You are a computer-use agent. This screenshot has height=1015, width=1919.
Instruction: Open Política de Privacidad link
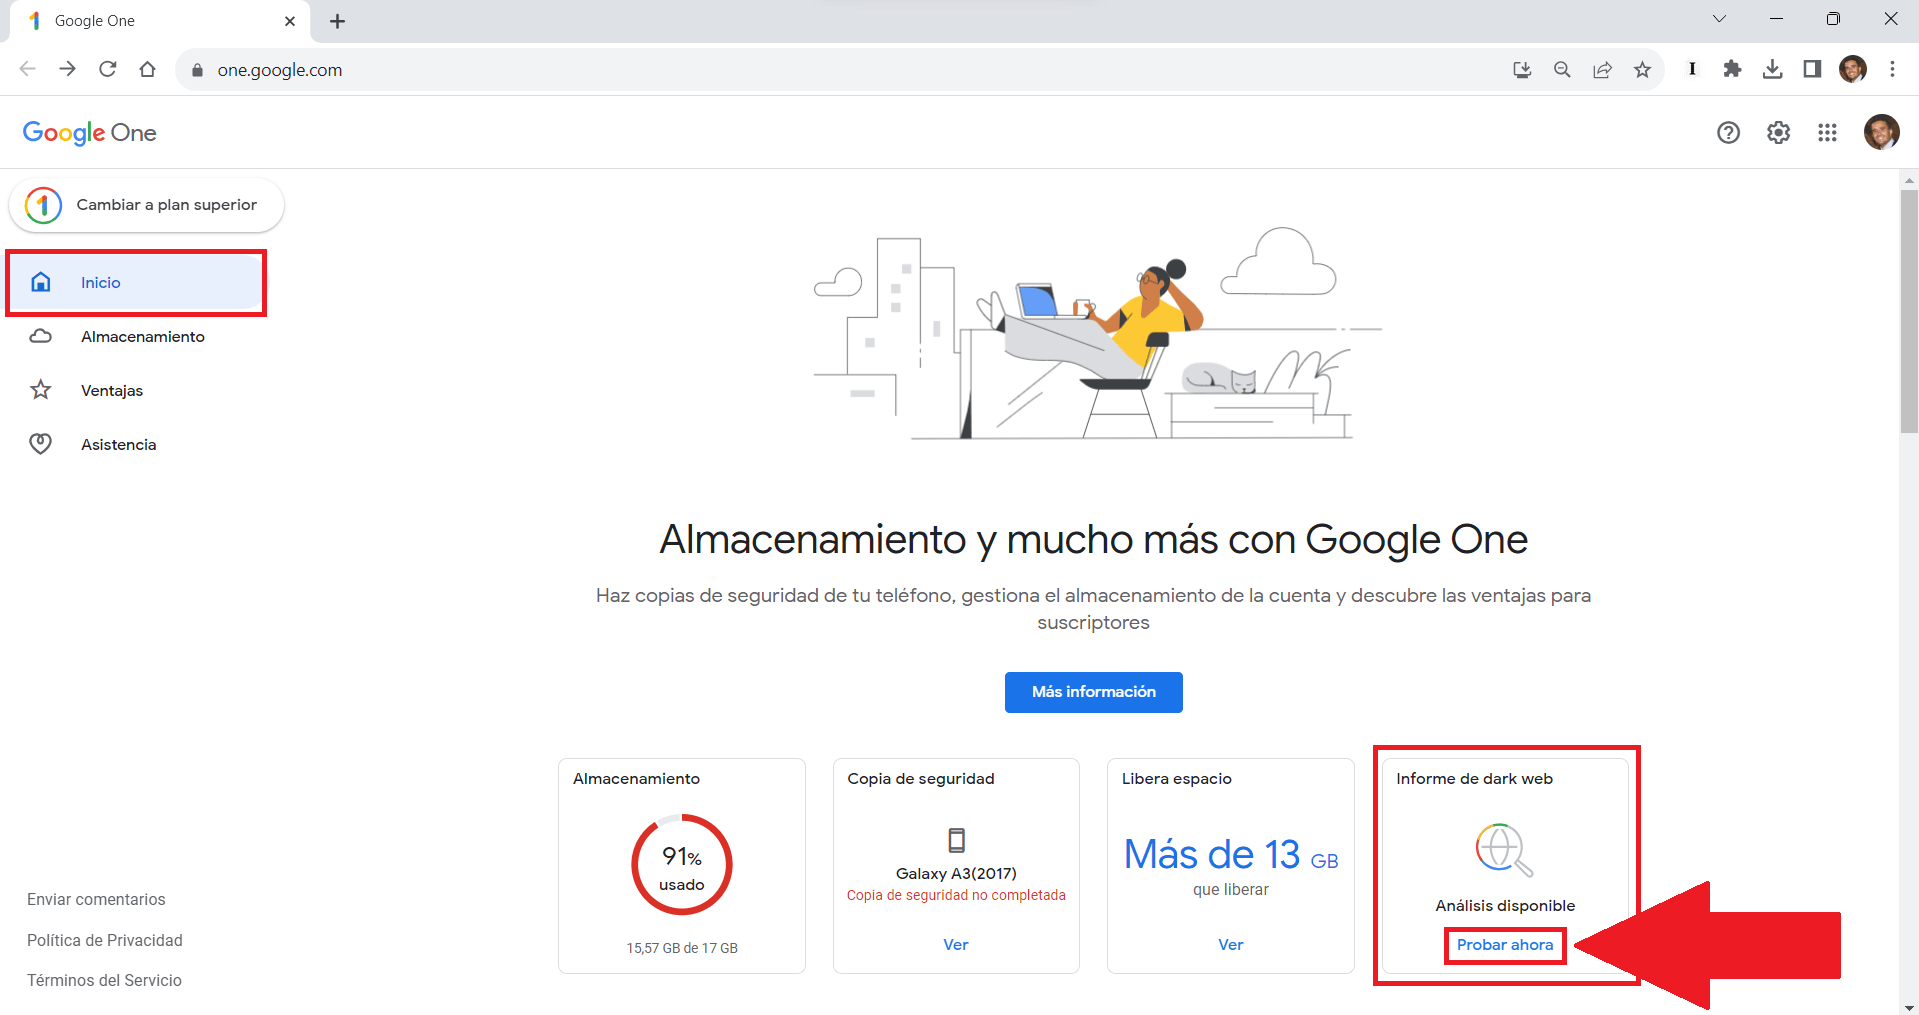coord(105,940)
